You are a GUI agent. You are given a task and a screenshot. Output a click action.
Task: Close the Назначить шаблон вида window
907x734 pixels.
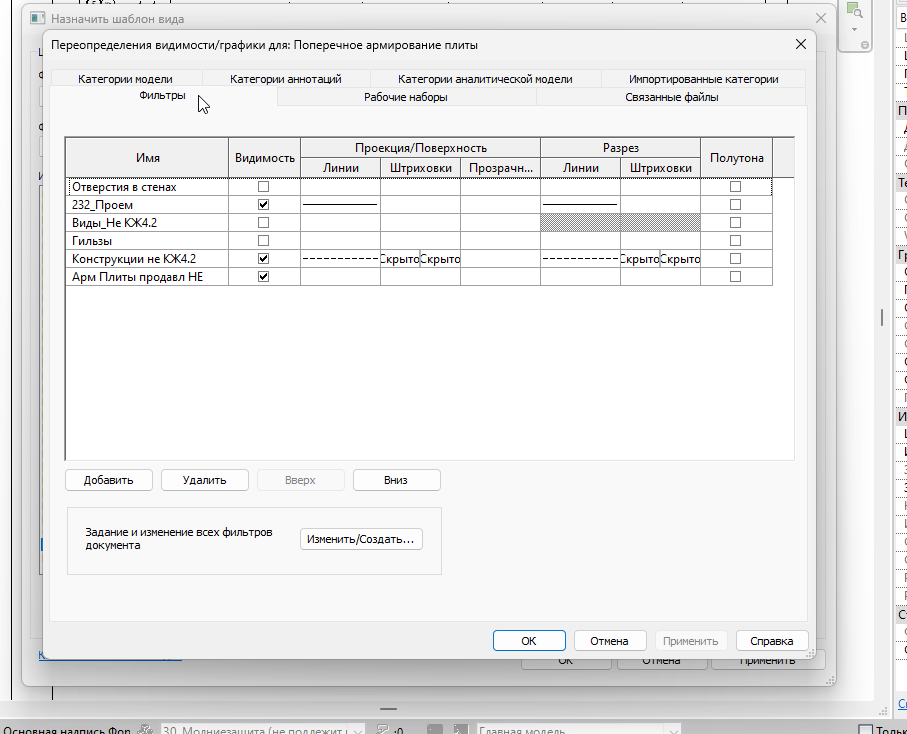pyautogui.click(x=820, y=19)
